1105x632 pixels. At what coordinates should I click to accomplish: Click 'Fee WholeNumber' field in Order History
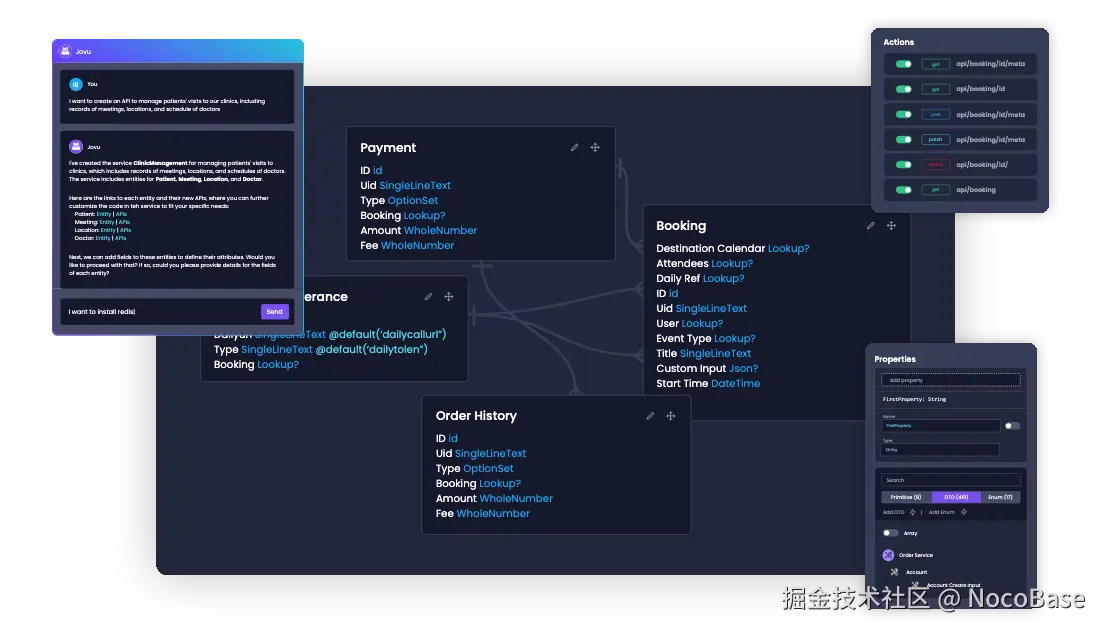click(482, 513)
